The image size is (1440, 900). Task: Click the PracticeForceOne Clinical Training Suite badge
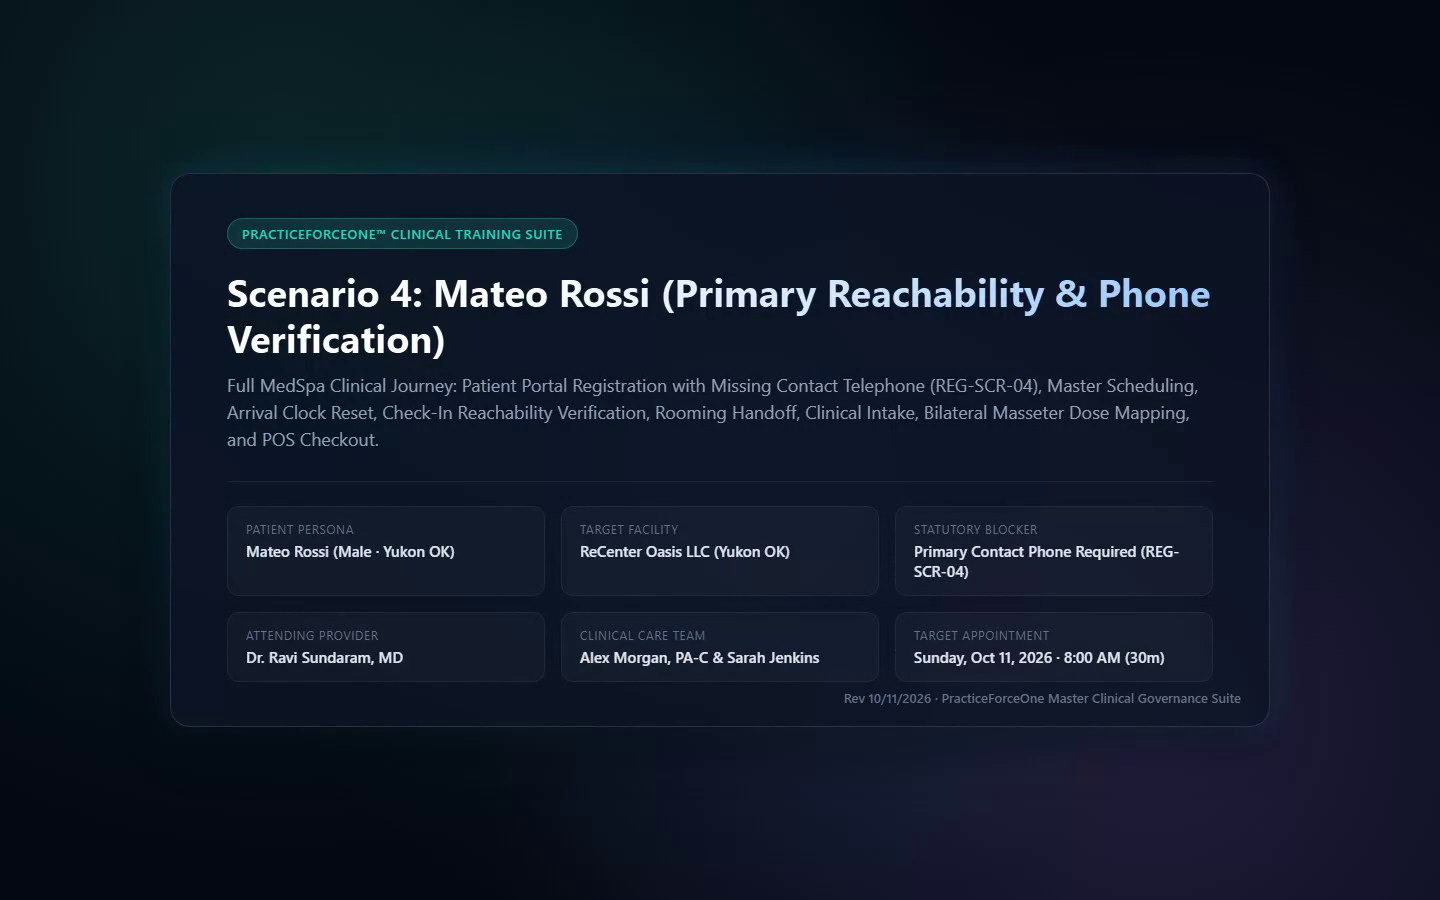pyautogui.click(x=402, y=234)
